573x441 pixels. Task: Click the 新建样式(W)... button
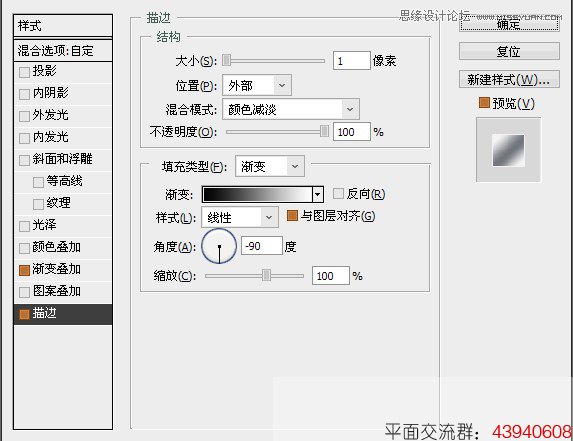point(509,79)
